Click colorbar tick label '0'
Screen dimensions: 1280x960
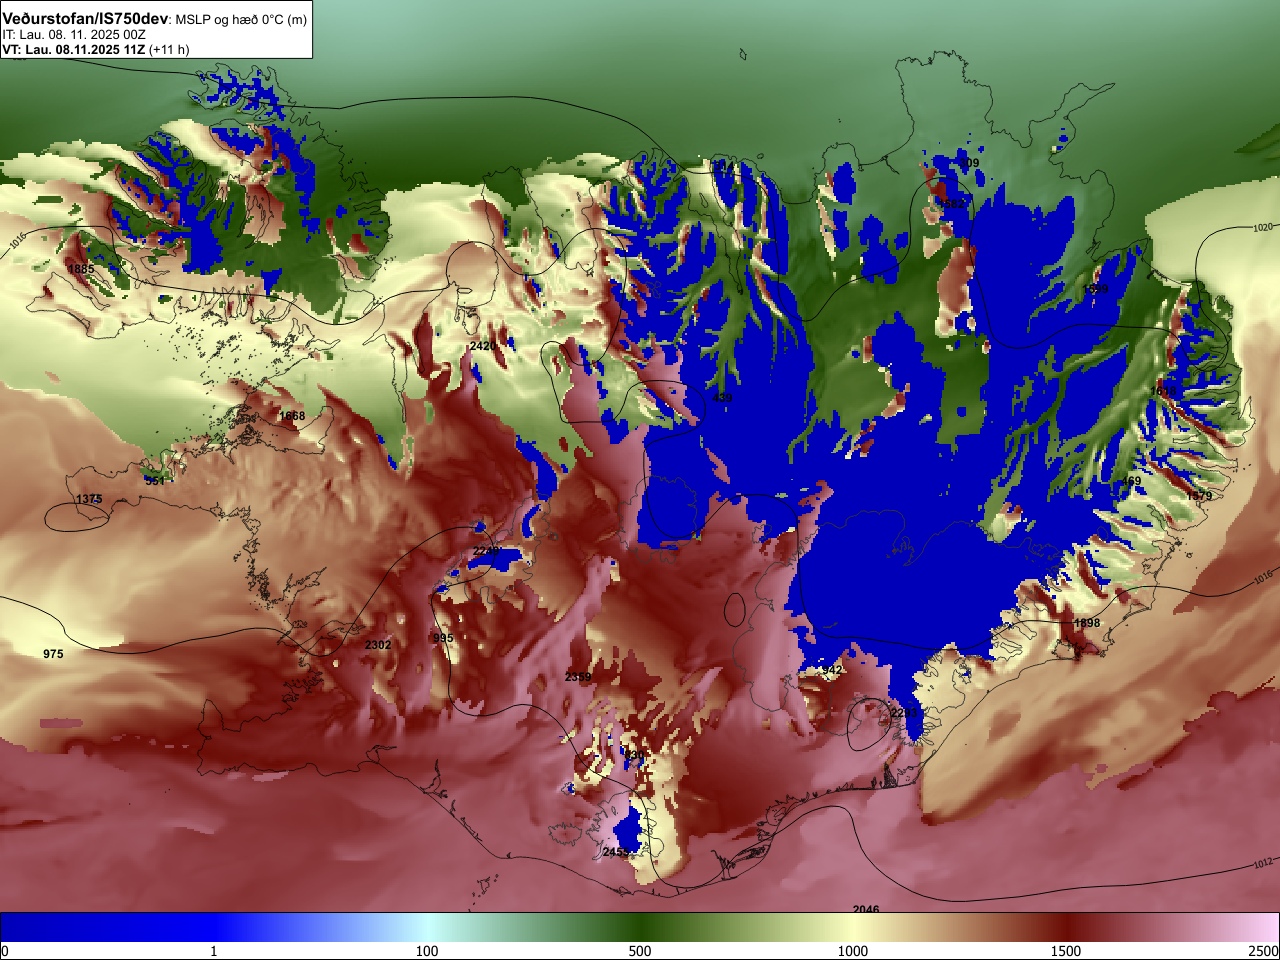click(x=4, y=951)
